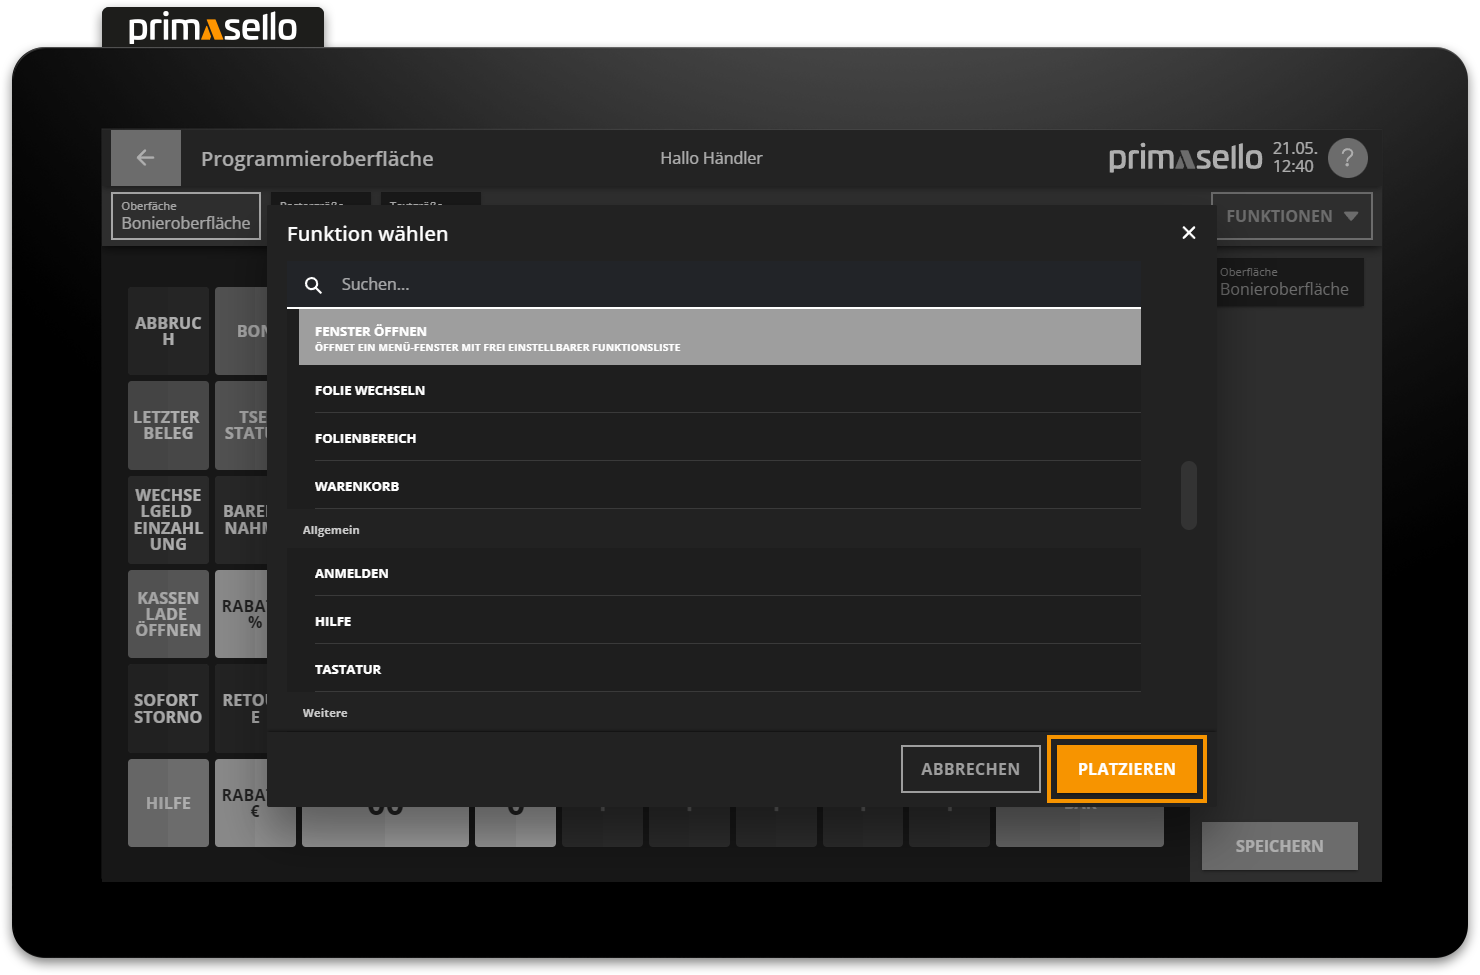Select the KASSENLADE ÖFFNEN key
The height and width of the screenshot is (975, 1480).
[167, 614]
